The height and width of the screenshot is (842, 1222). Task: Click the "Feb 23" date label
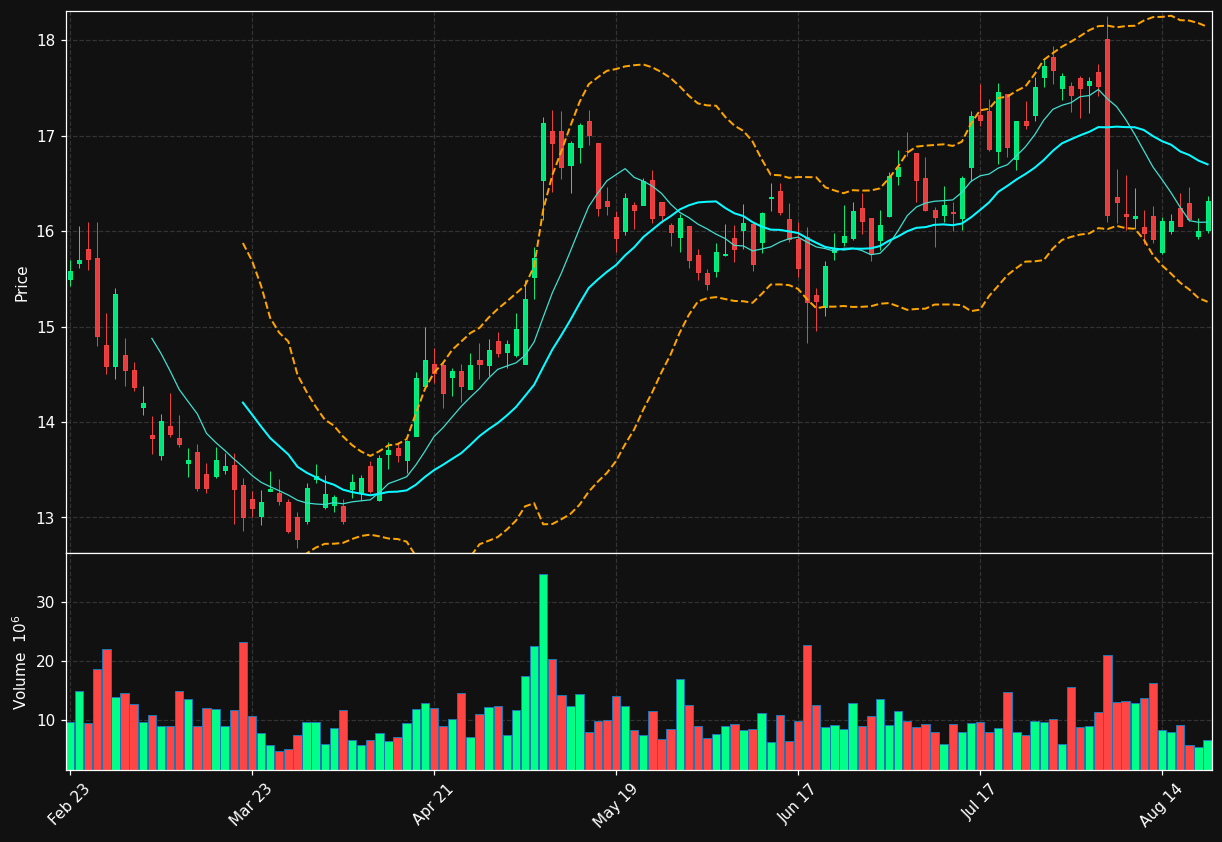[x=67, y=805]
